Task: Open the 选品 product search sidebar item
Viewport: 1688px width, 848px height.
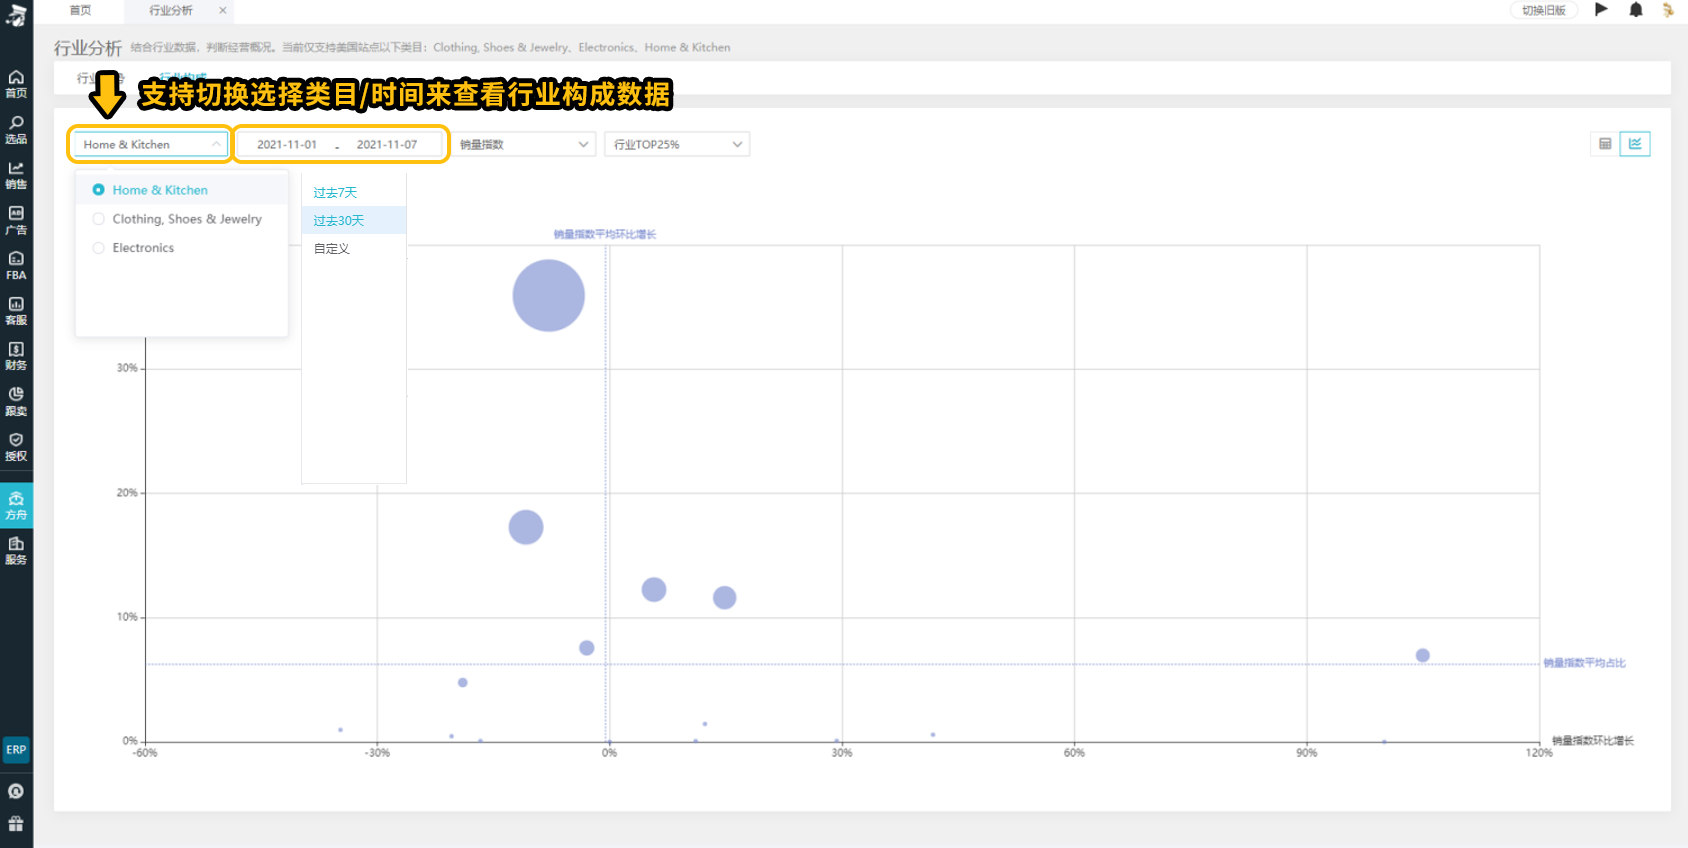Action: (16, 130)
